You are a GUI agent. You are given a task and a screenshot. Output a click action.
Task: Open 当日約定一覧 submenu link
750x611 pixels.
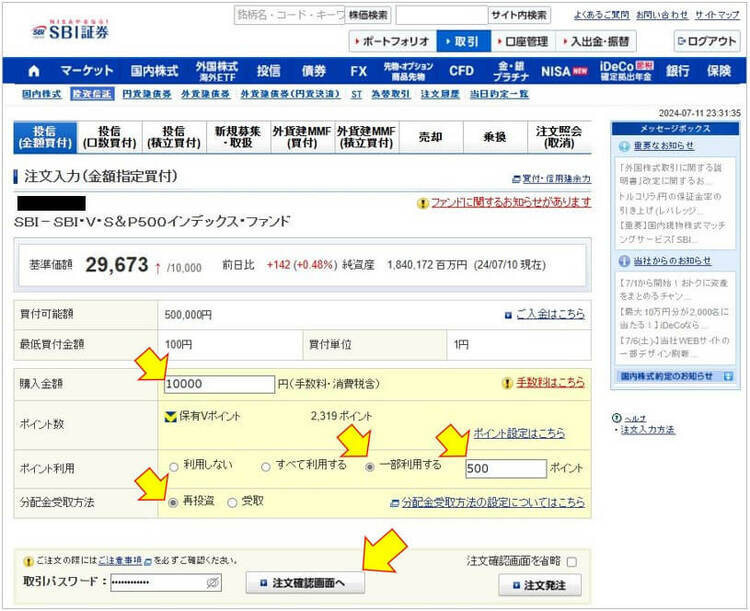click(499, 94)
